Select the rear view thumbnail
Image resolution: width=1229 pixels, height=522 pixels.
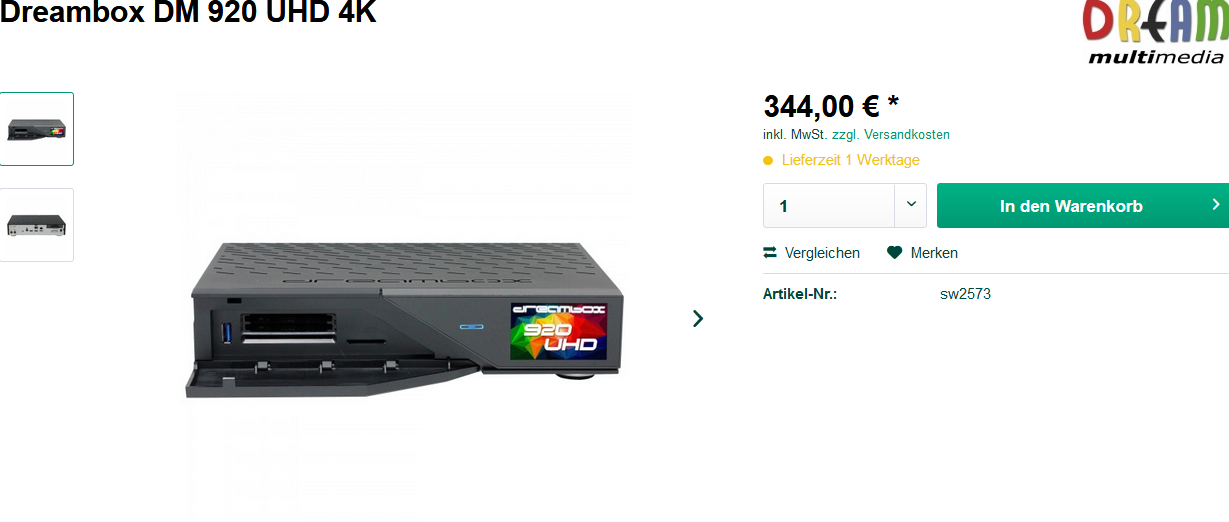[36, 225]
